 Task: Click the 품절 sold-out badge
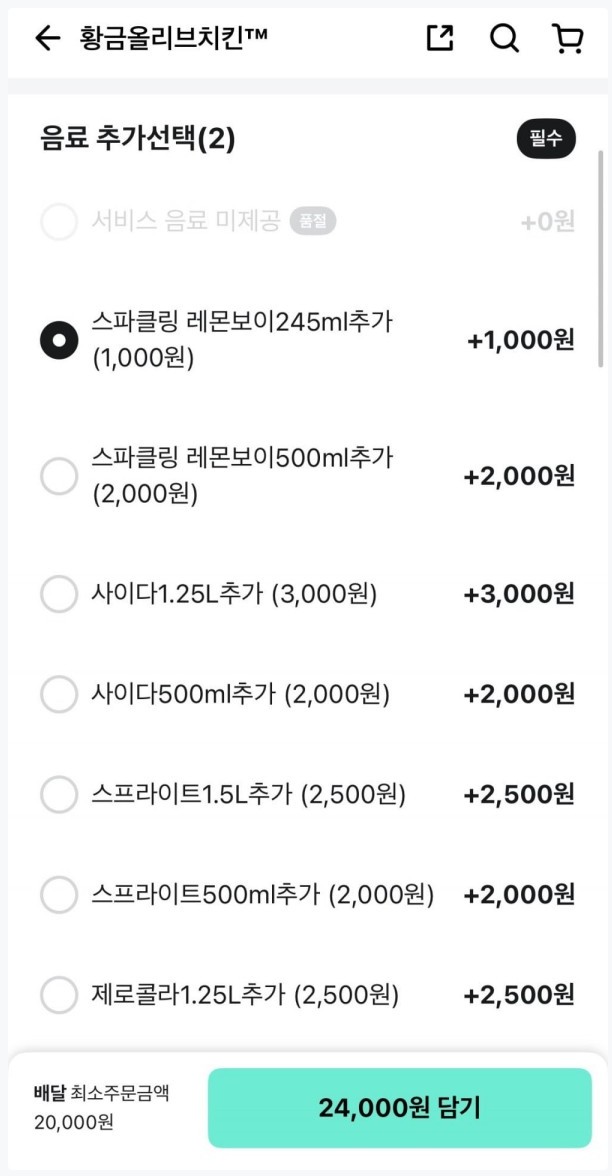tap(313, 221)
